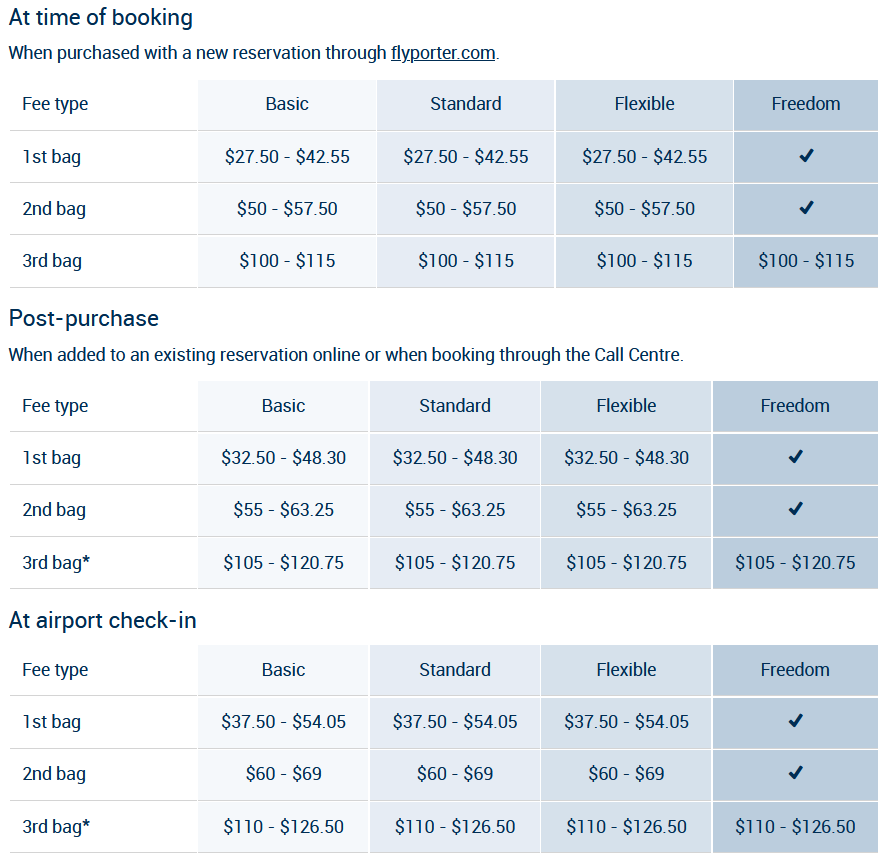Click Freedom 1st bag checkmark under time of booking

tap(806, 156)
